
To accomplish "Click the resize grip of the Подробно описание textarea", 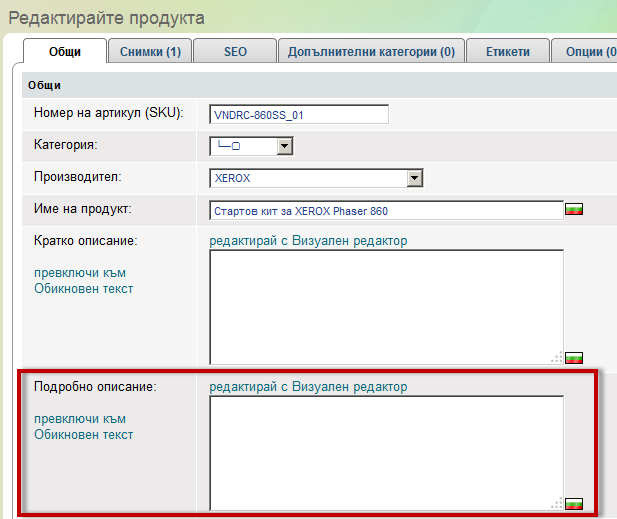I will tap(557, 504).
